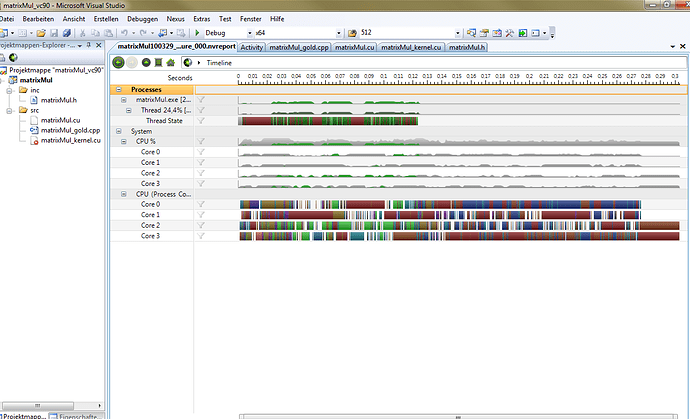This screenshot has height=419, width=690.
Task: Collapse the CPU (Process Co... group
Action: (x=124, y=194)
